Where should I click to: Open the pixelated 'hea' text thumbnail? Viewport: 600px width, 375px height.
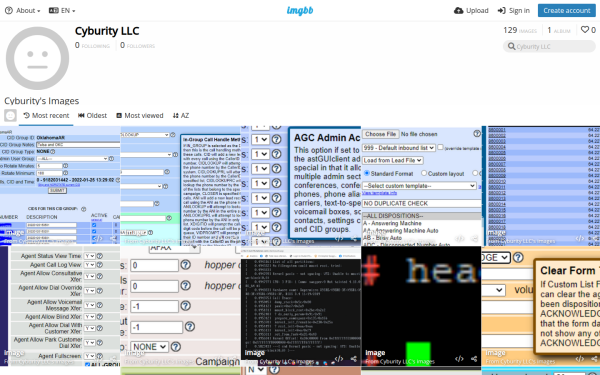pos(421,305)
